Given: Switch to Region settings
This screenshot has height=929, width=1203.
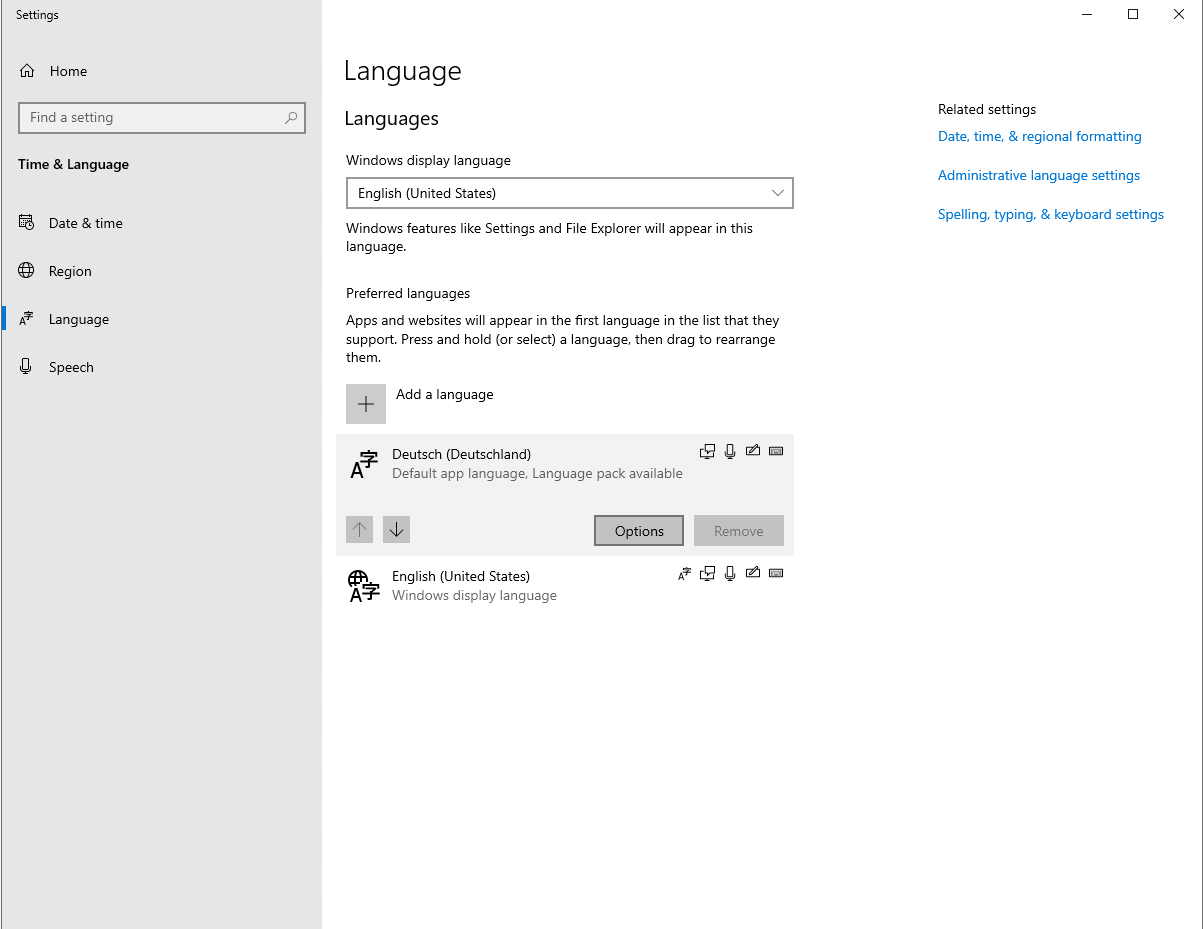Looking at the screenshot, I should point(25,270).
